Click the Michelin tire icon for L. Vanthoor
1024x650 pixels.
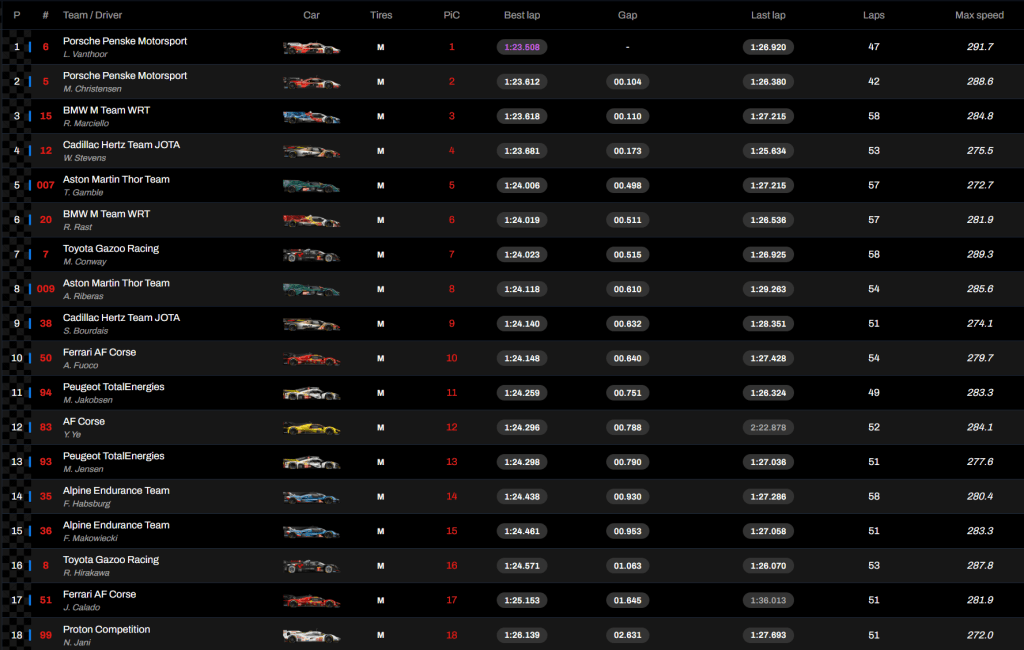click(x=381, y=47)
